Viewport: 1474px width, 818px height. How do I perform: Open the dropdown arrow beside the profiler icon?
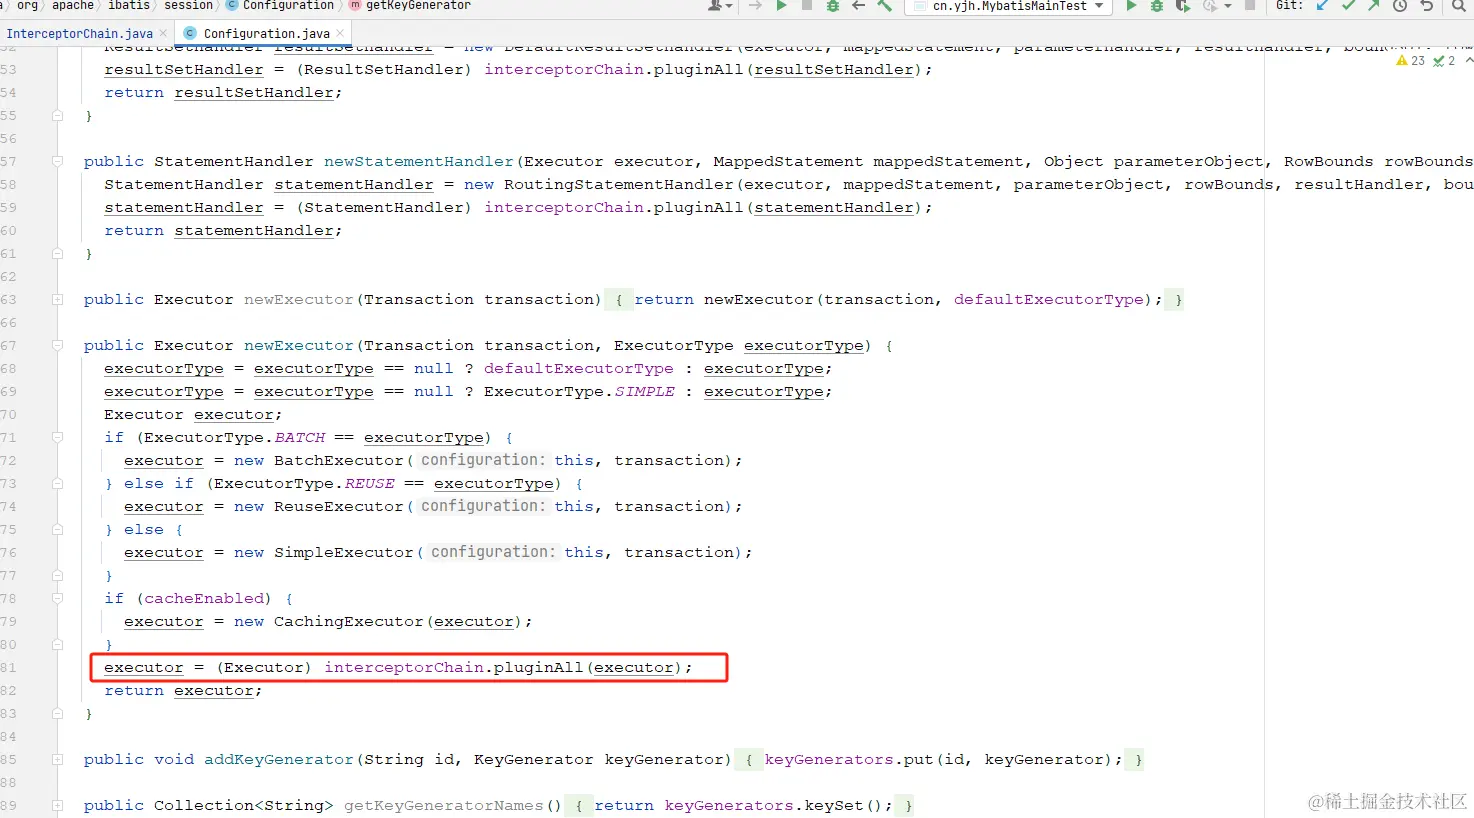click(1228, 6)
